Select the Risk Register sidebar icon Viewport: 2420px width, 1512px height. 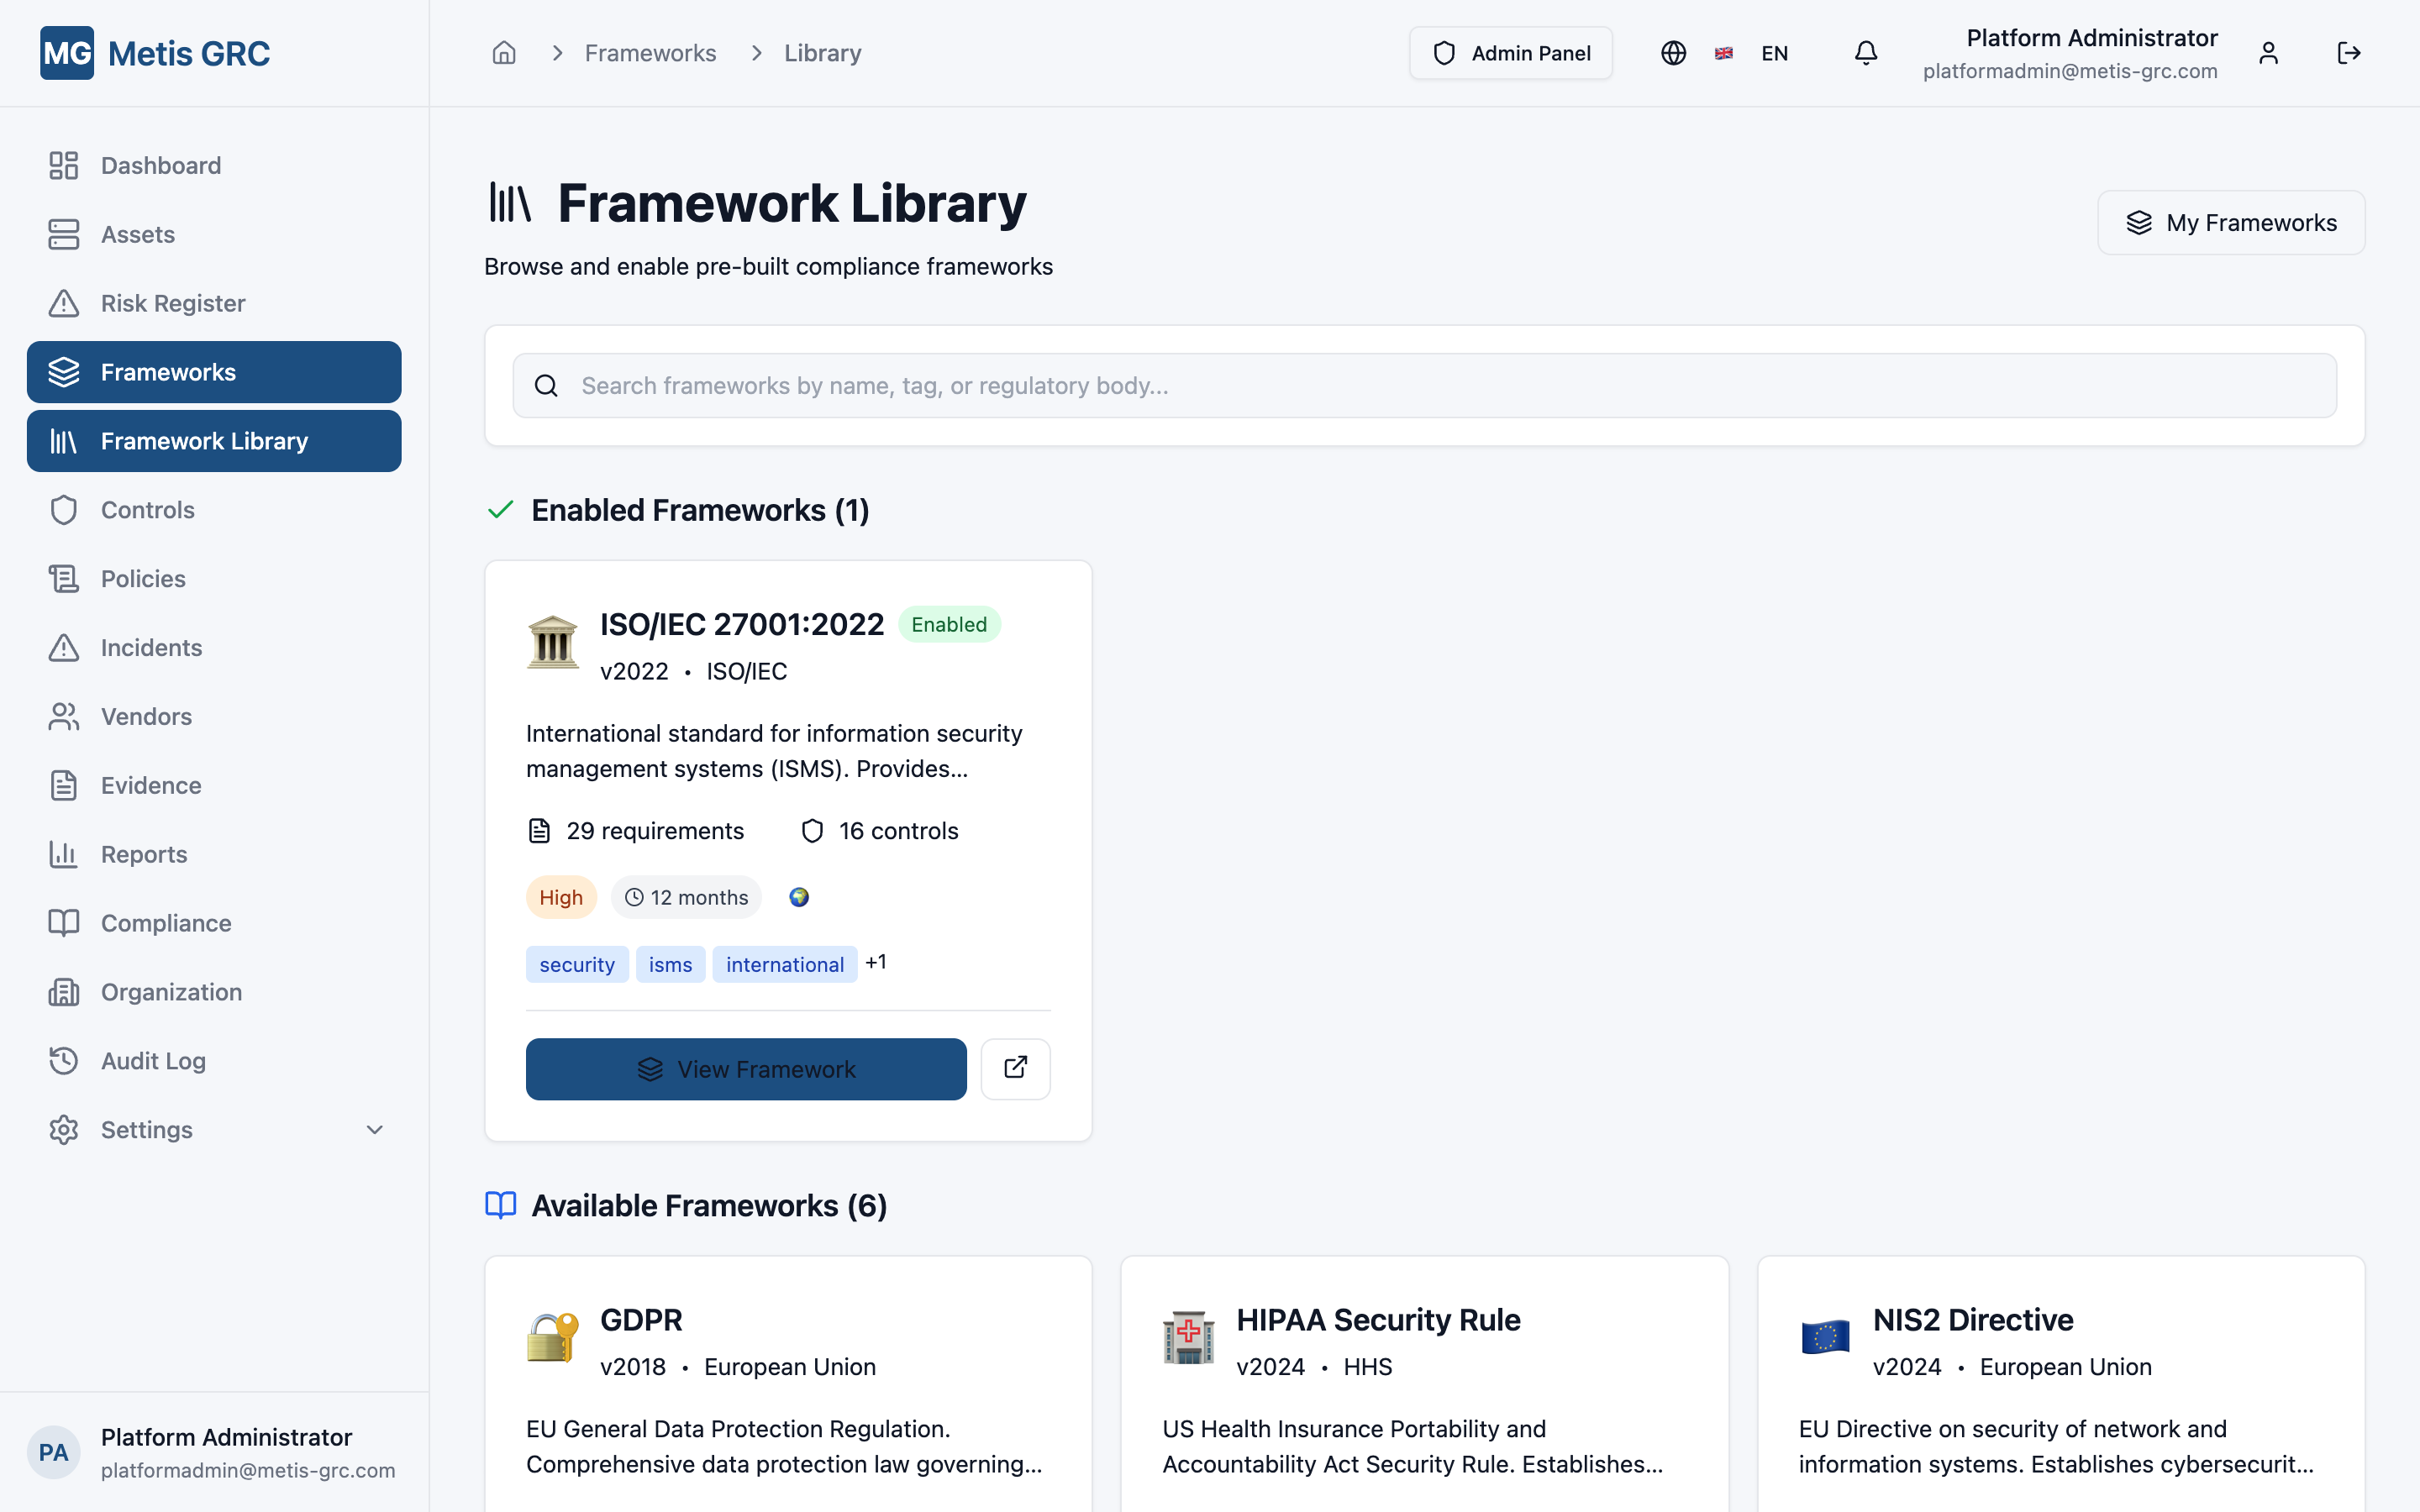[63, 302]
